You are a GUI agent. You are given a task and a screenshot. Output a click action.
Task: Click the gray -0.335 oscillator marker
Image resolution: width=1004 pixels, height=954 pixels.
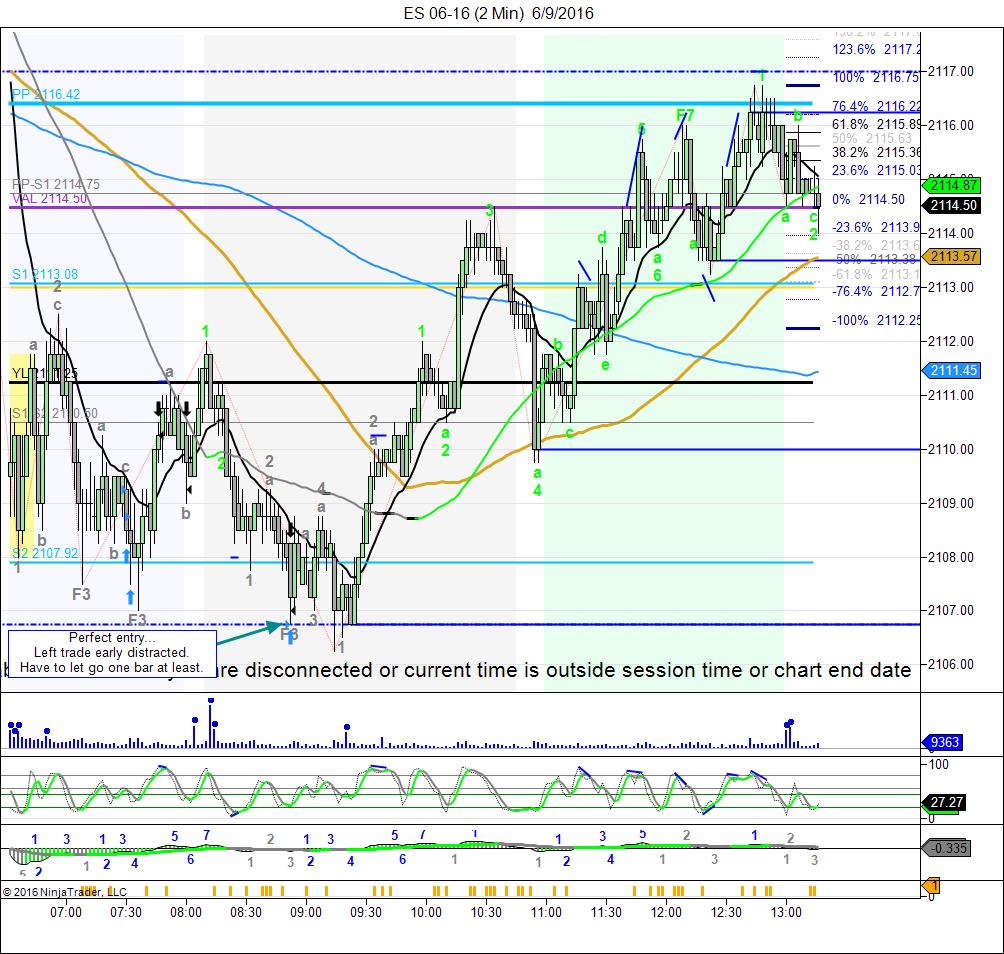click(x=947, y=848)
